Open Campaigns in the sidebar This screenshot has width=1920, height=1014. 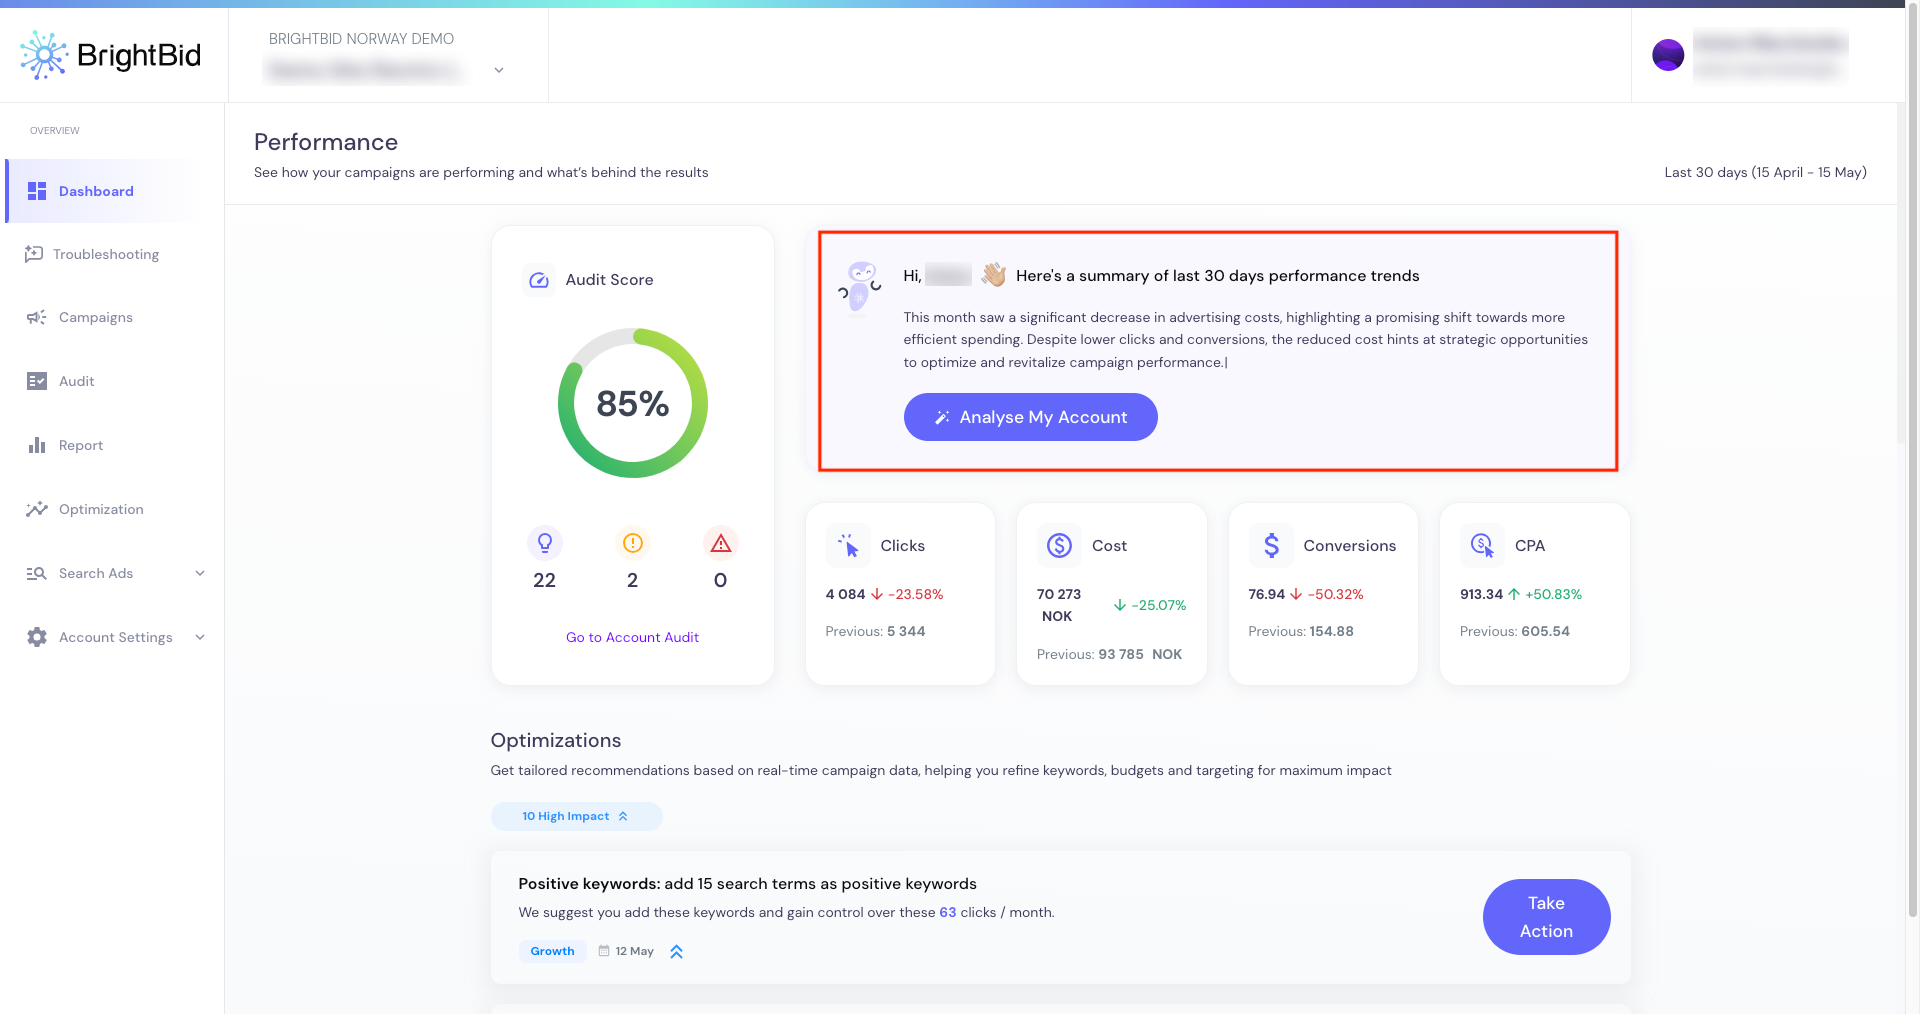click(95, 317)
